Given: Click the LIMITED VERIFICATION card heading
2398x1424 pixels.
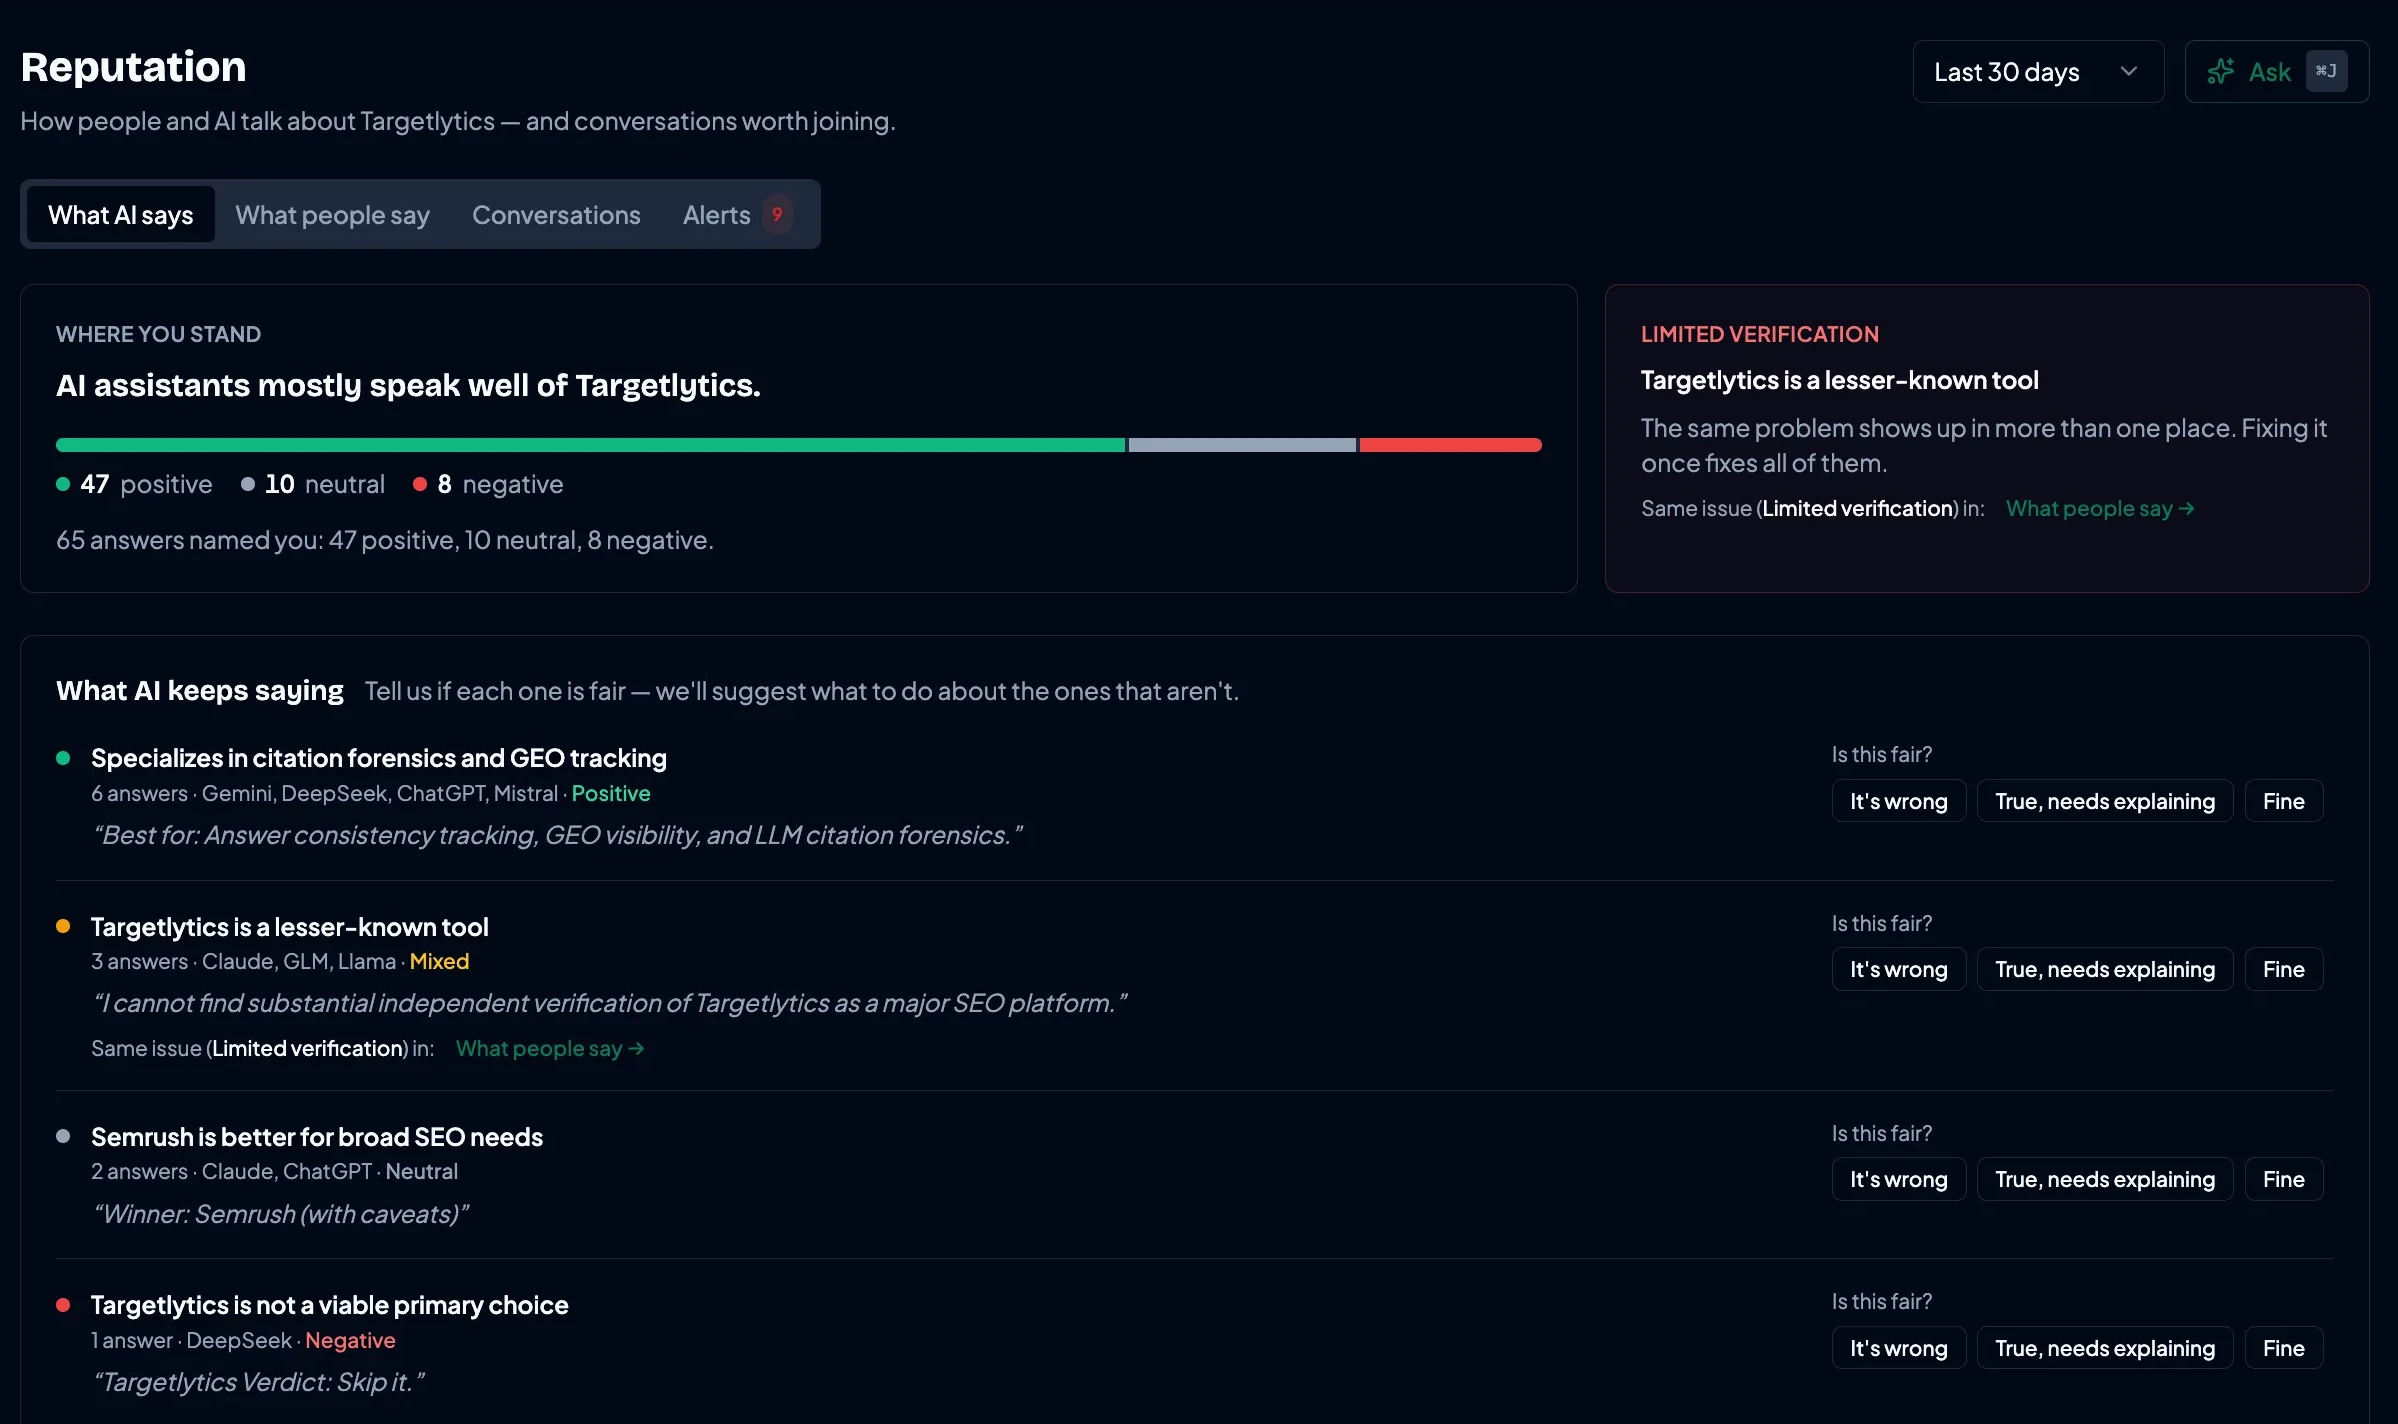Looking at the screenshot, I should click(1760, 334).
